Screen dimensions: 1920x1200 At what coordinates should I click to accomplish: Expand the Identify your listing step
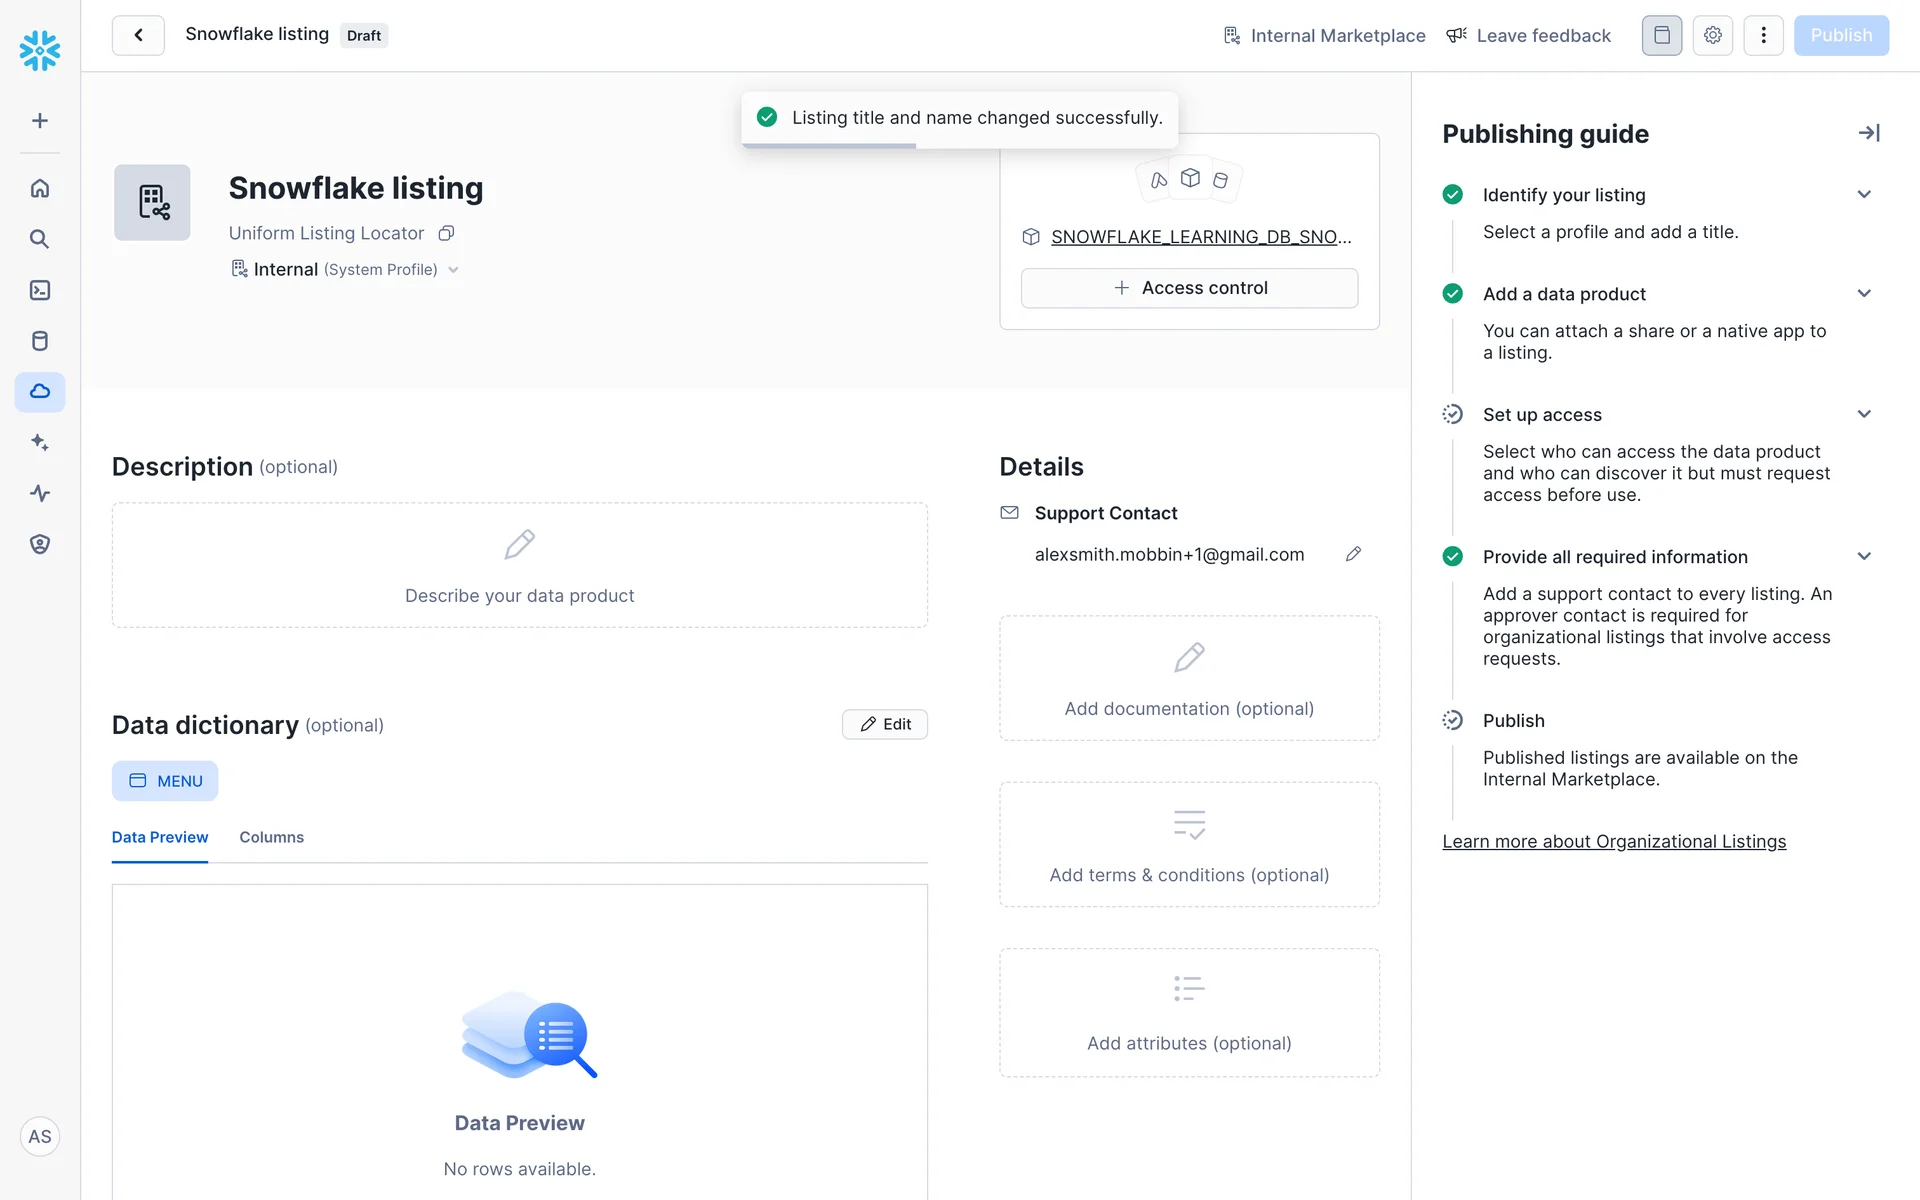point(1864,195)
